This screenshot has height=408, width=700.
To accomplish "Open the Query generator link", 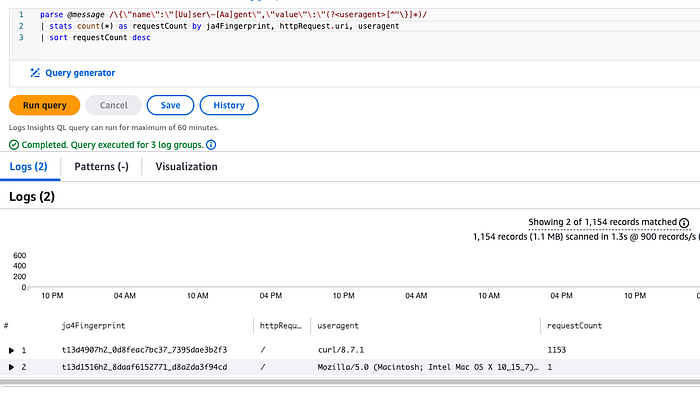I will [80, 73].
